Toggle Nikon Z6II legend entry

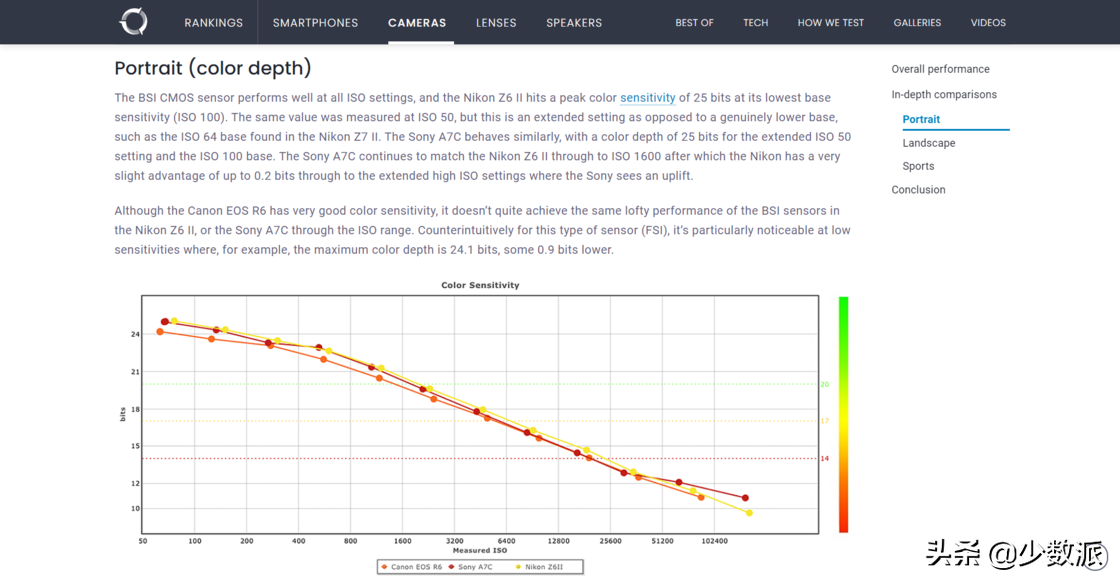tap(539, 567)
